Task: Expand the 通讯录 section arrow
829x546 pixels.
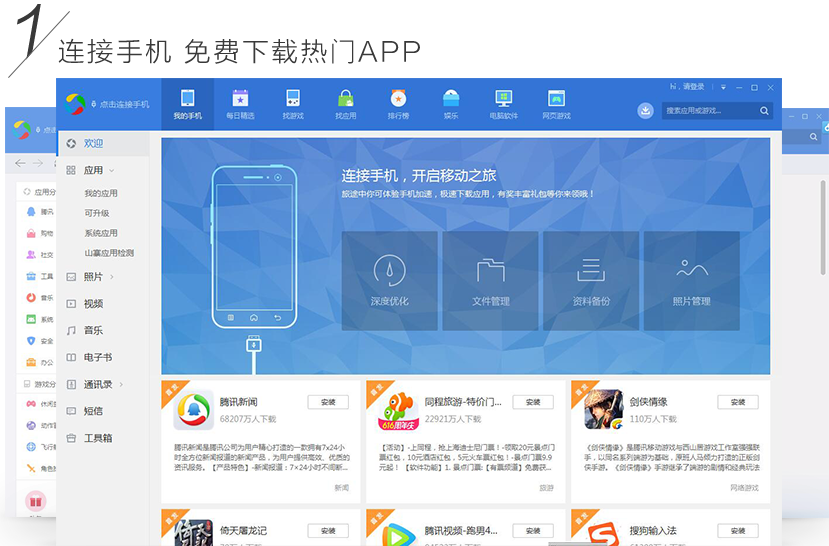Action: [121, 384]
